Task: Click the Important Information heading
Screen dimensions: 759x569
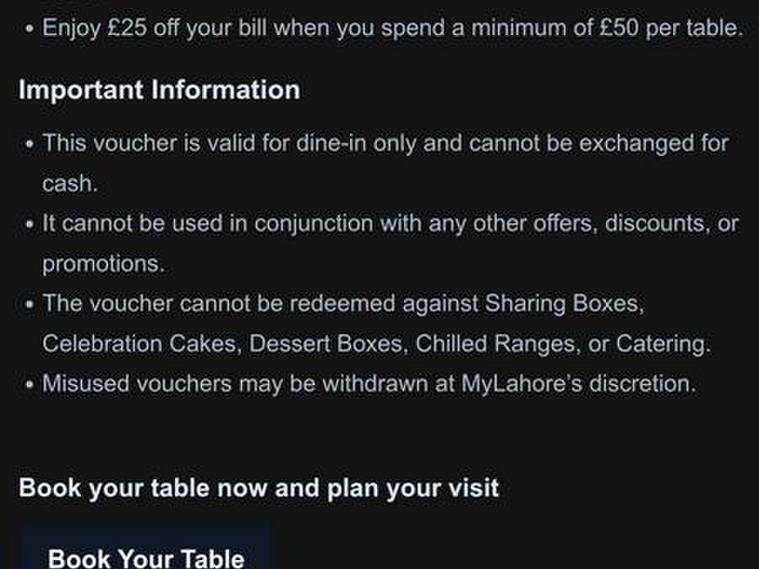Action: point(159,90)
